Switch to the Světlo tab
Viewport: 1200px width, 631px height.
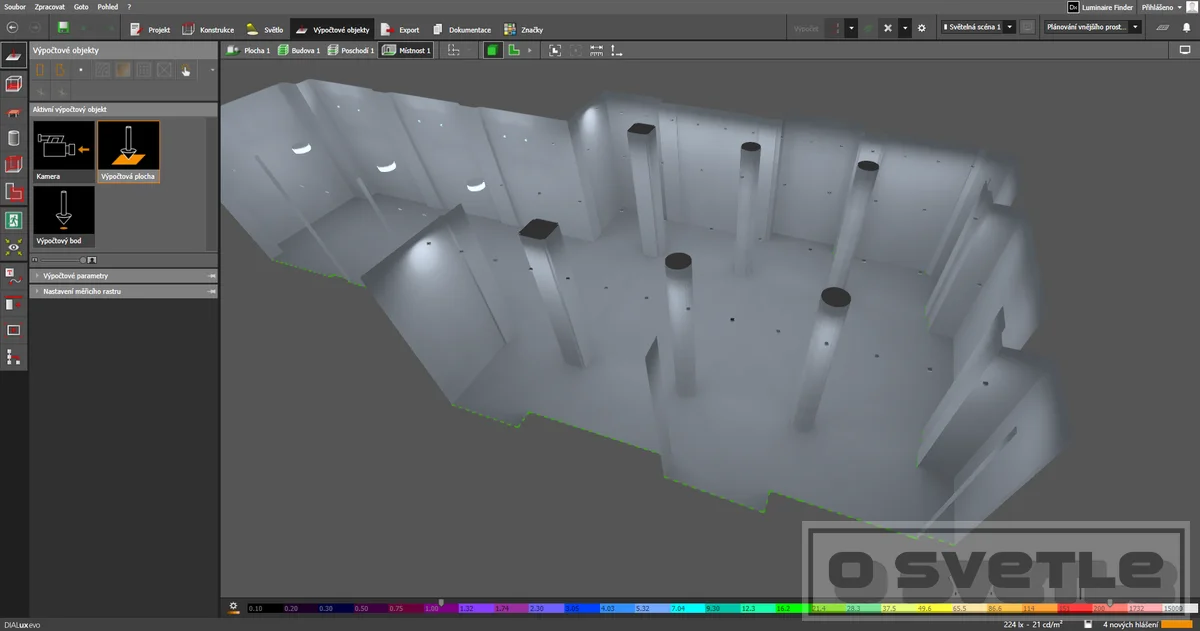tap(265, 29)
